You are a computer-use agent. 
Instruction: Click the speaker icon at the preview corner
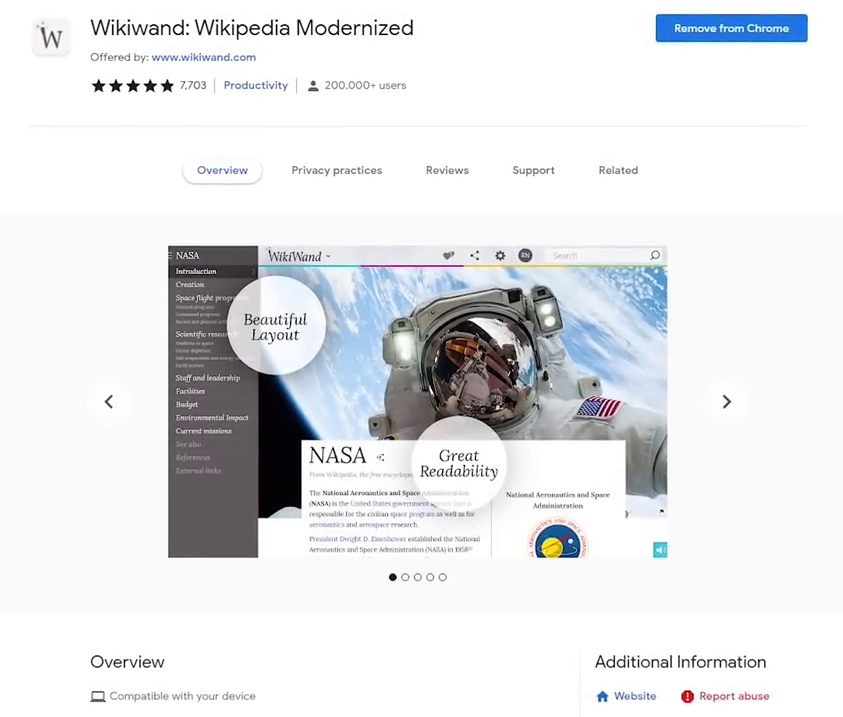coord(660,550)
